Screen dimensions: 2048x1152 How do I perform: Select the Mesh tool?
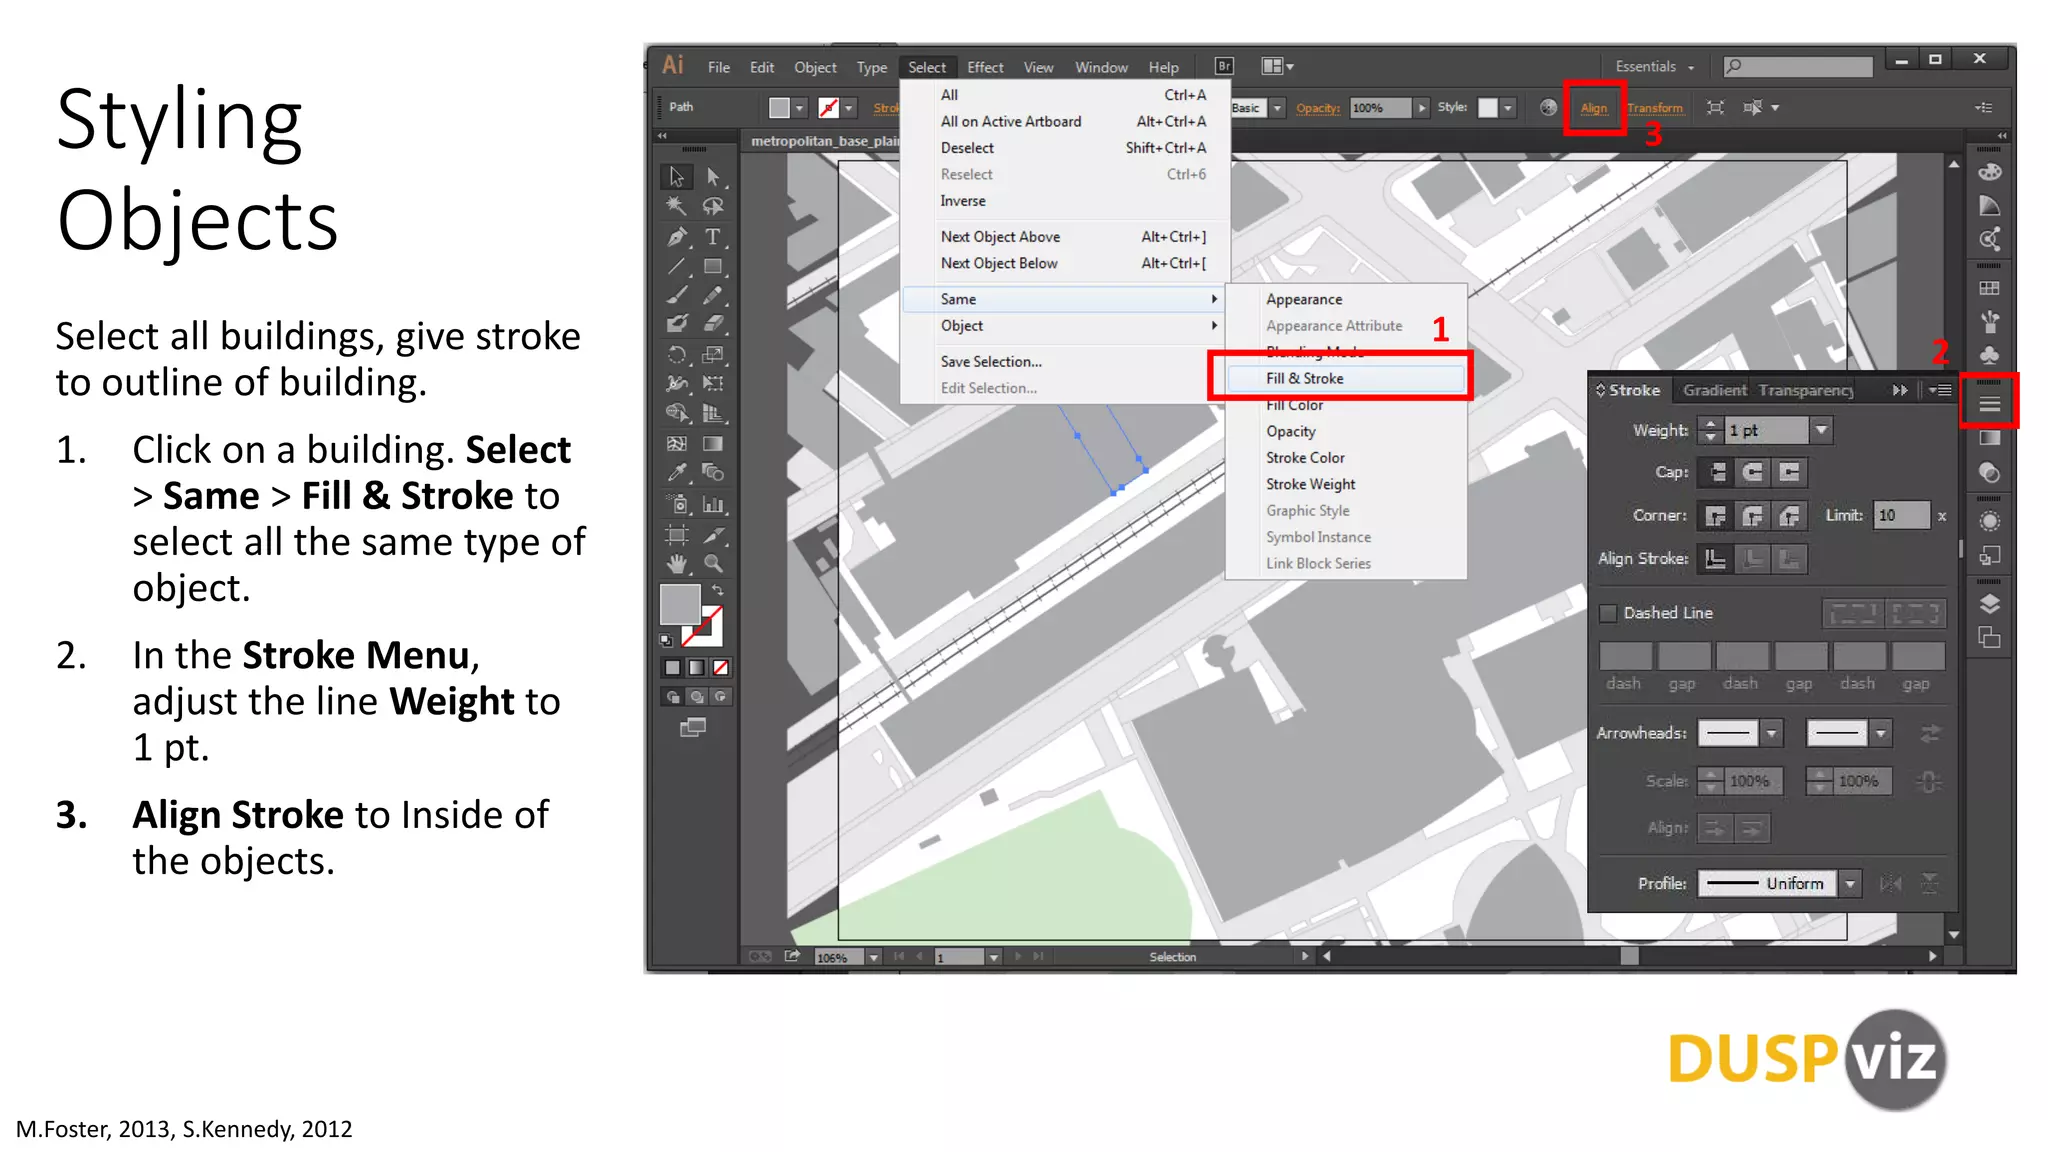676,444
